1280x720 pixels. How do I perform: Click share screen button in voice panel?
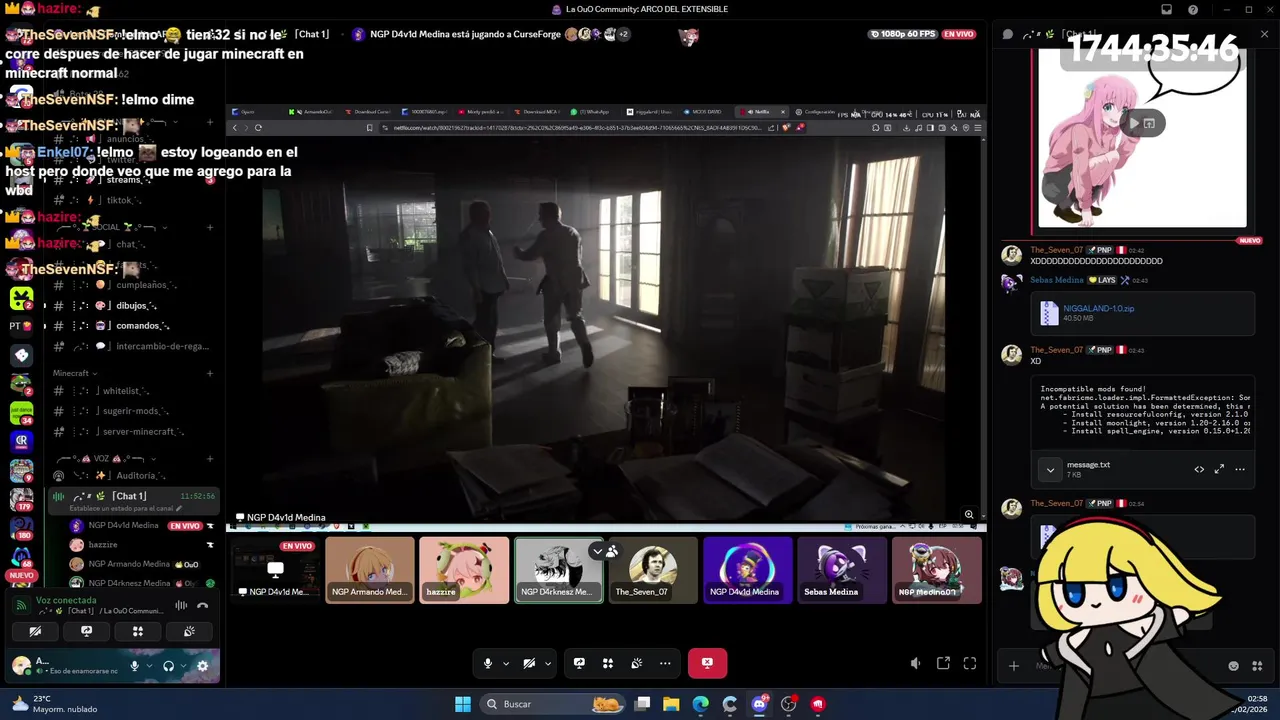[86, 631]
